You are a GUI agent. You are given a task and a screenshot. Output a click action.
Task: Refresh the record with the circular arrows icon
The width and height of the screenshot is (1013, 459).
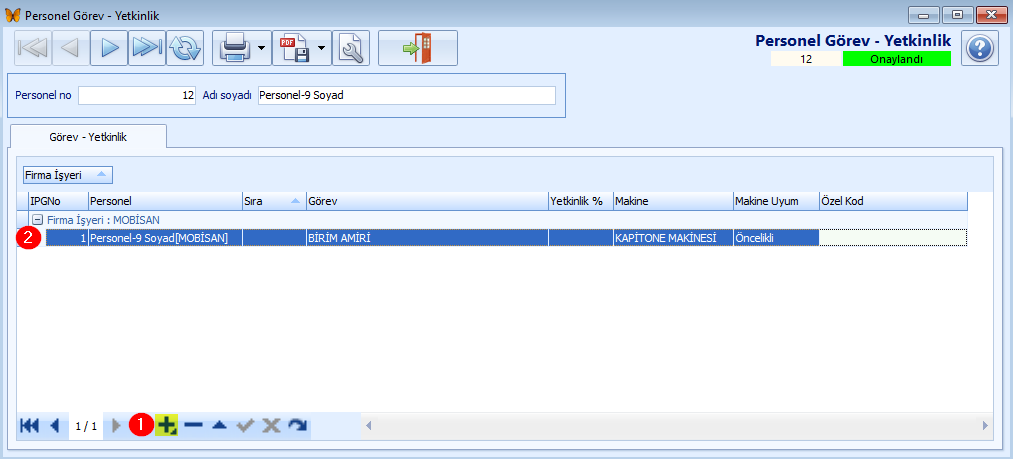(184, 48)
